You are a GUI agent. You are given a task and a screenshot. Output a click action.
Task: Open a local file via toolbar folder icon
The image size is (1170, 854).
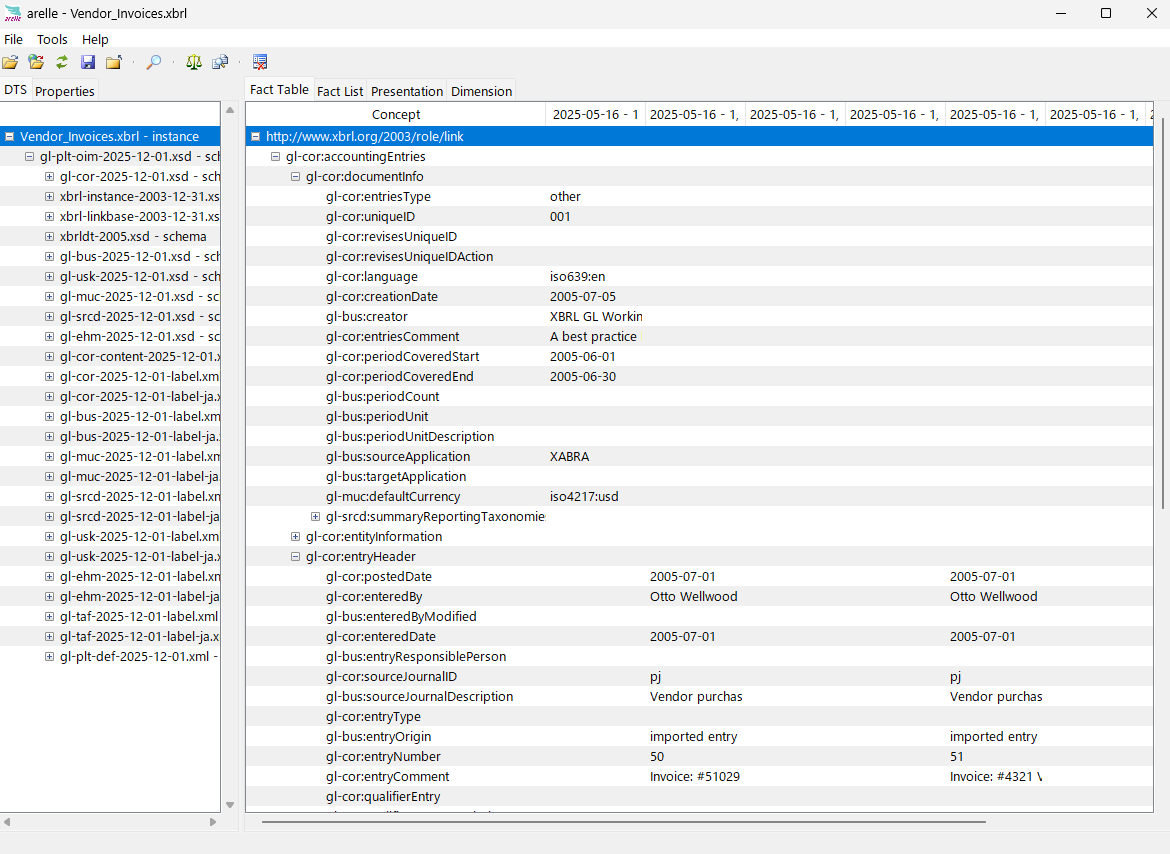pyautogui.click(x=10, y=63)
